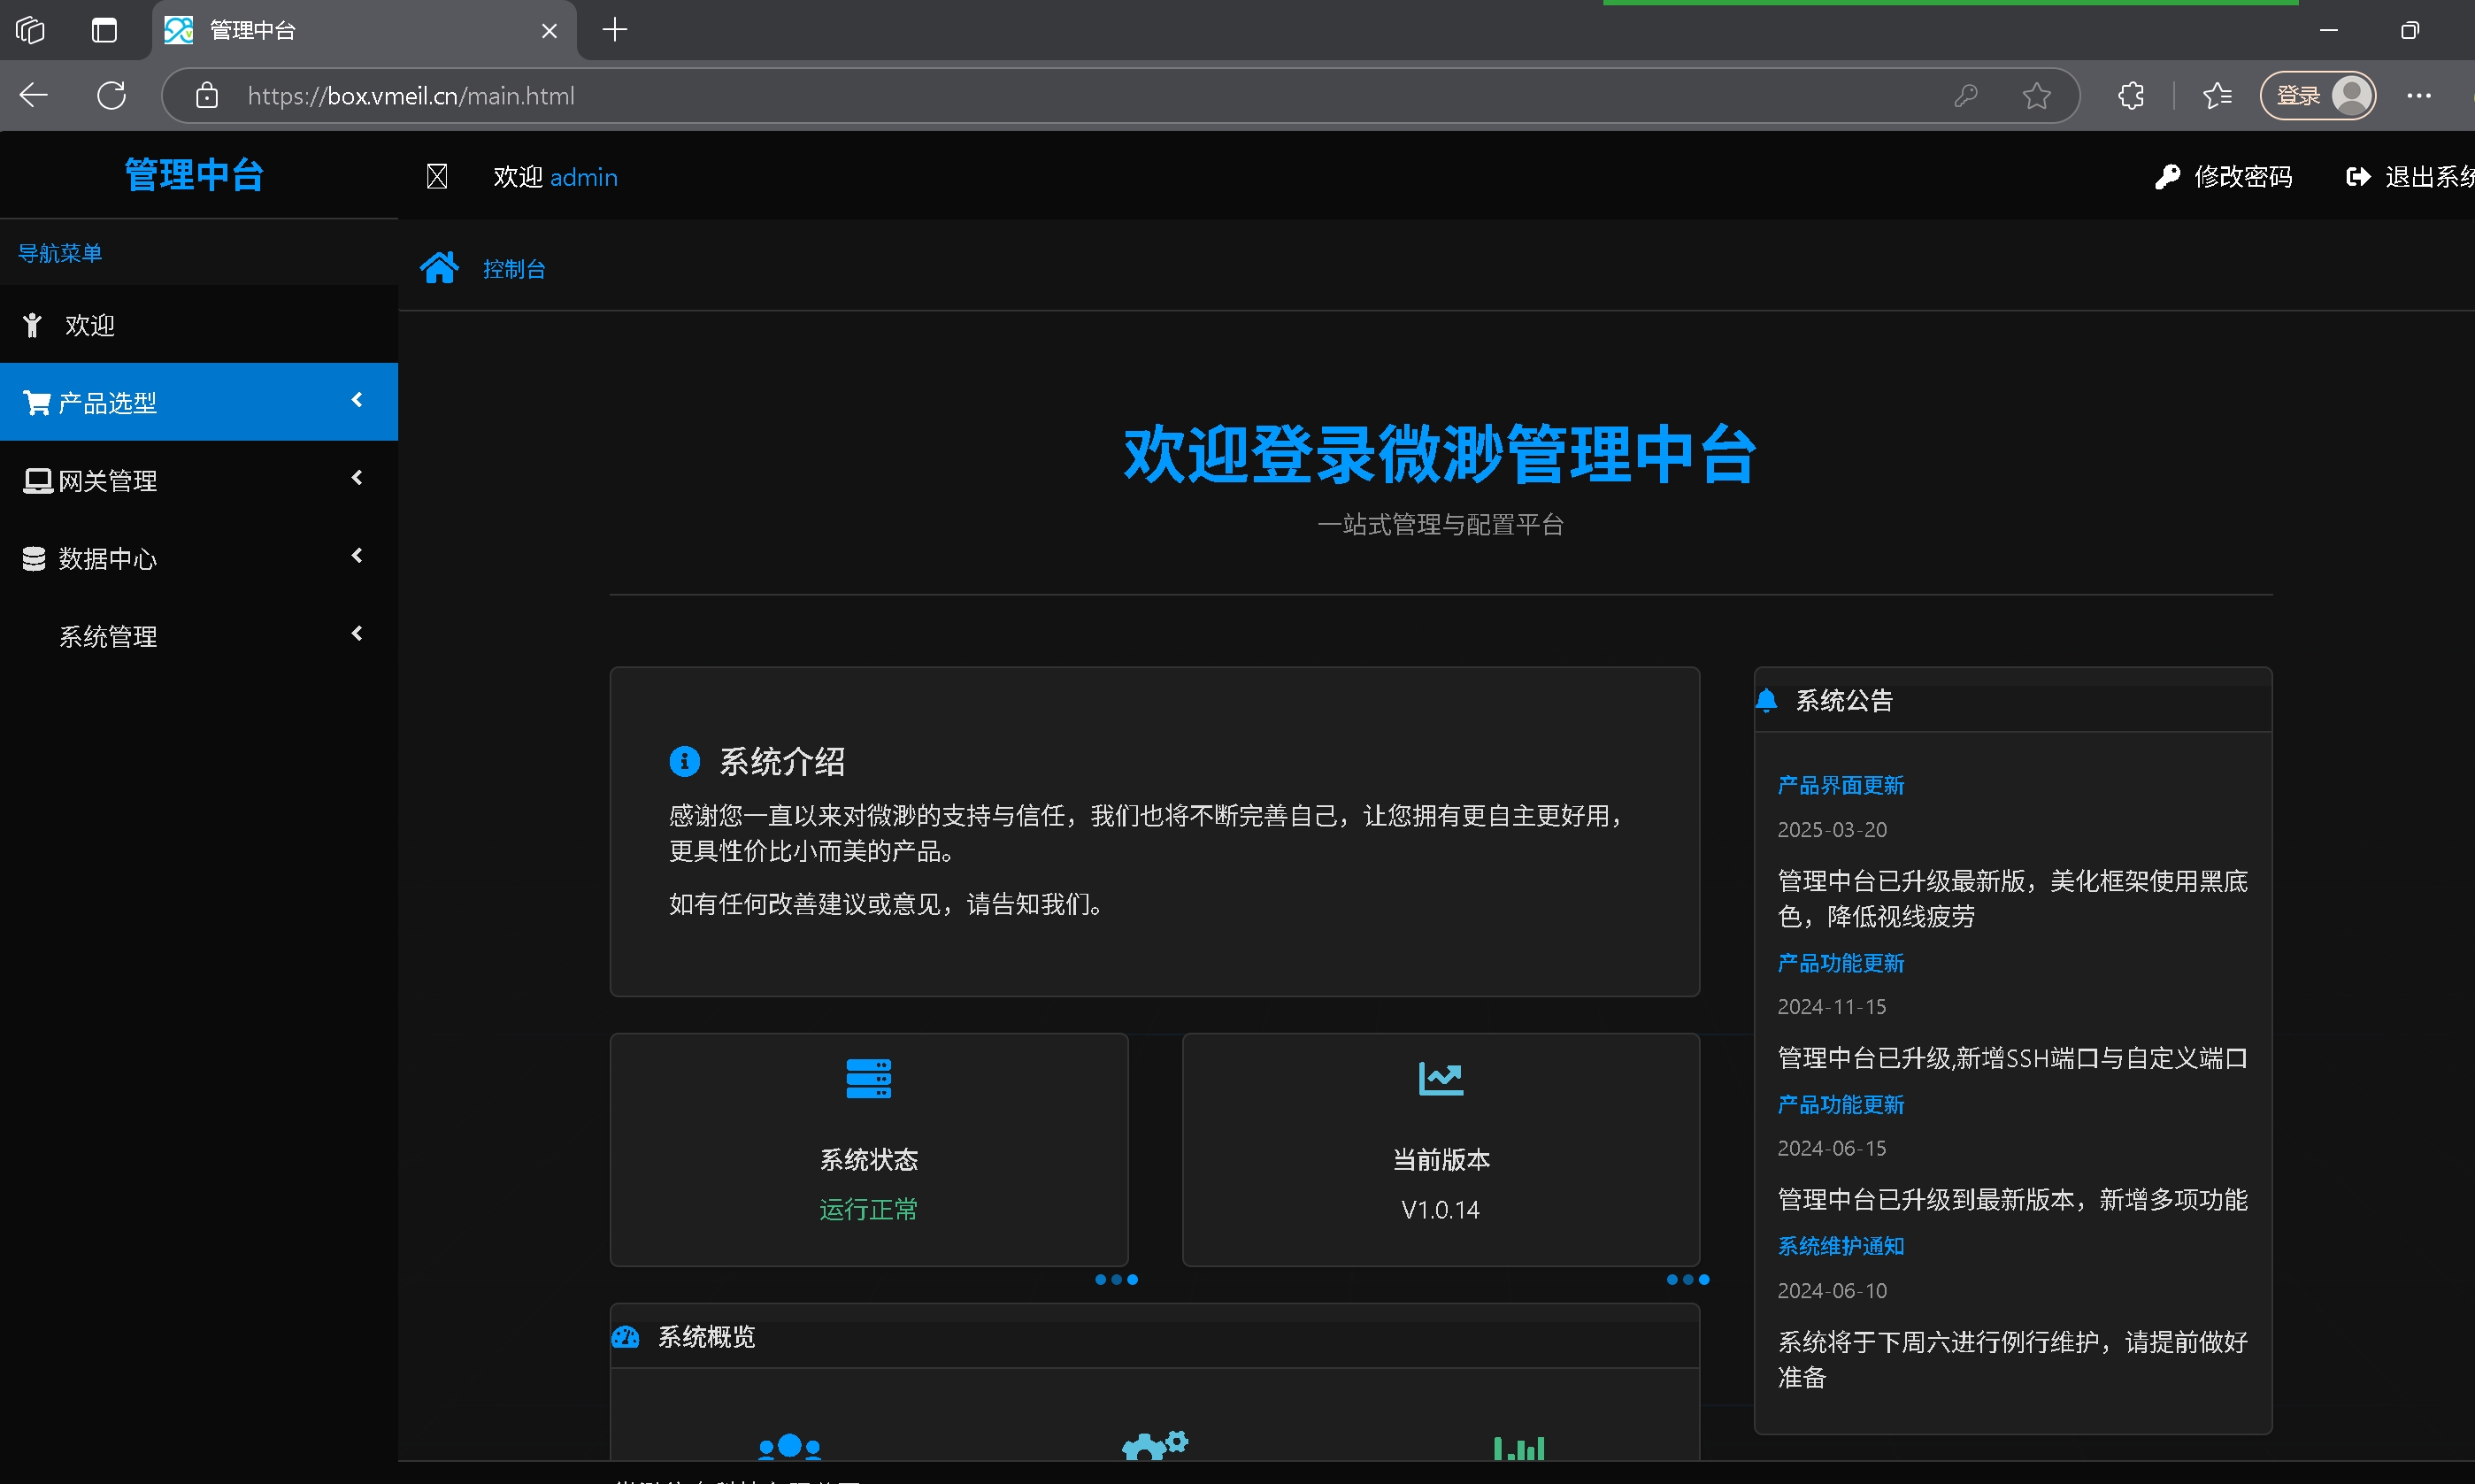The height and width of the screenshot is (1484, 2475).
Task: Expand the 产品选型 menu chevron
Action: click(x=357, y=400)
